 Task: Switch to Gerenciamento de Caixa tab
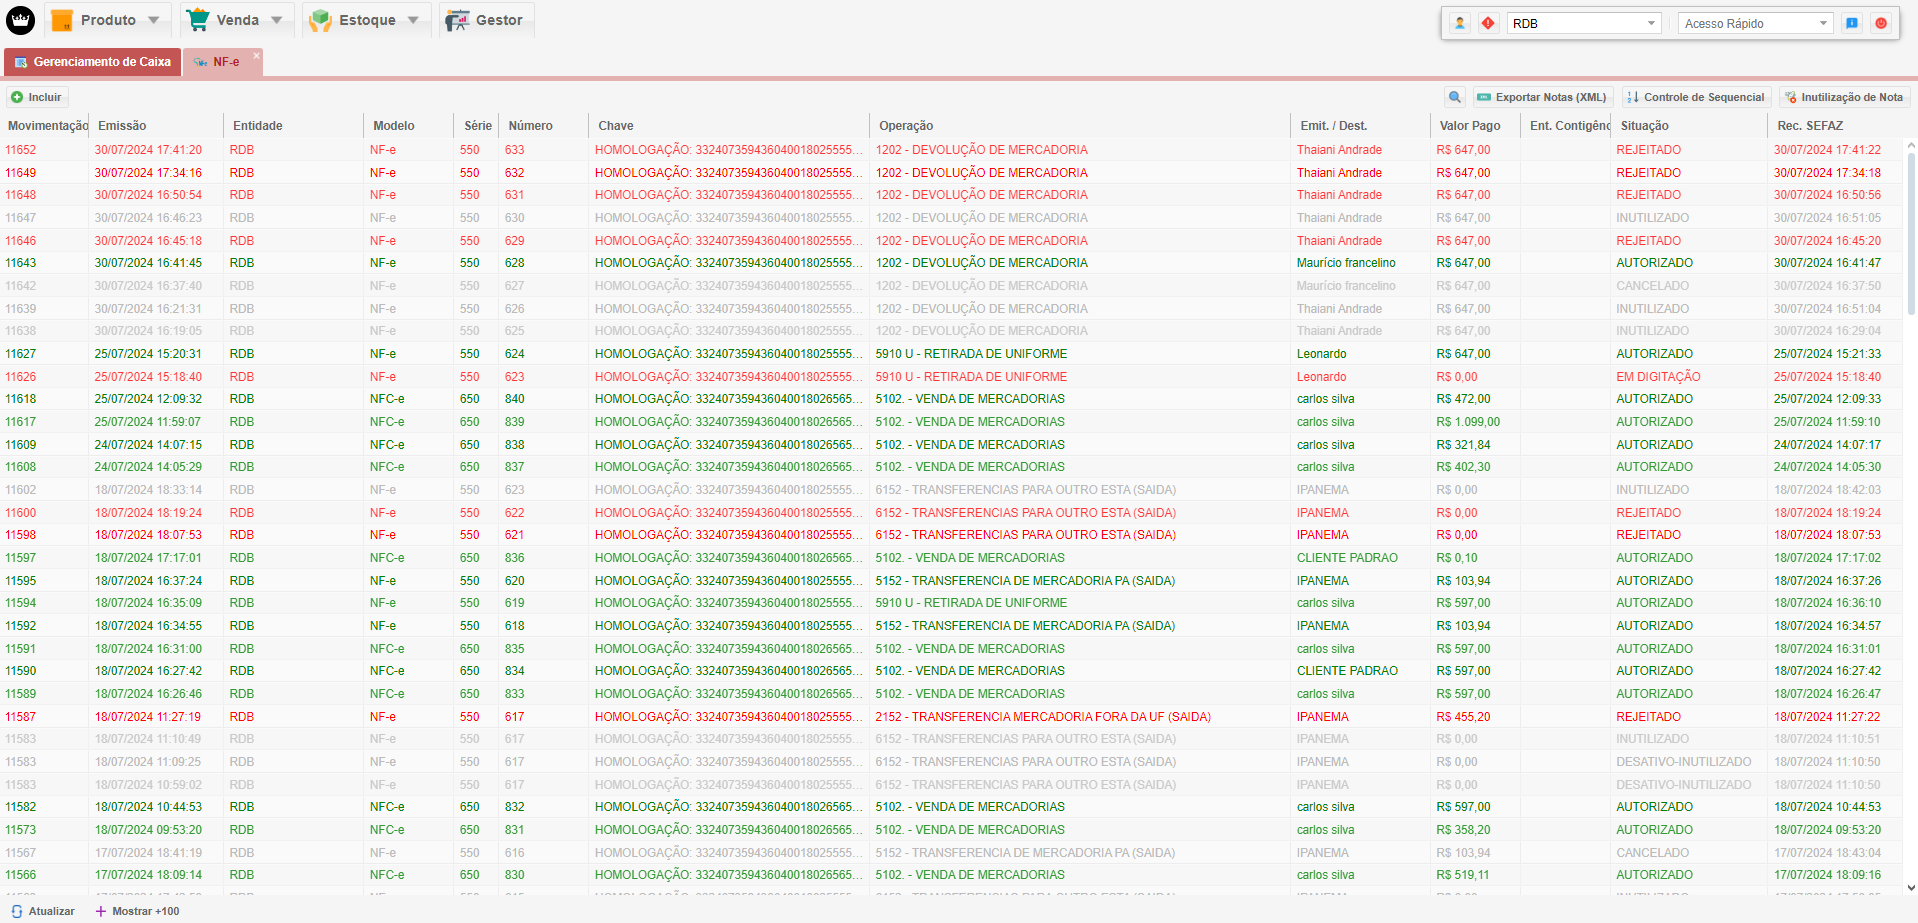click(92, 62)
